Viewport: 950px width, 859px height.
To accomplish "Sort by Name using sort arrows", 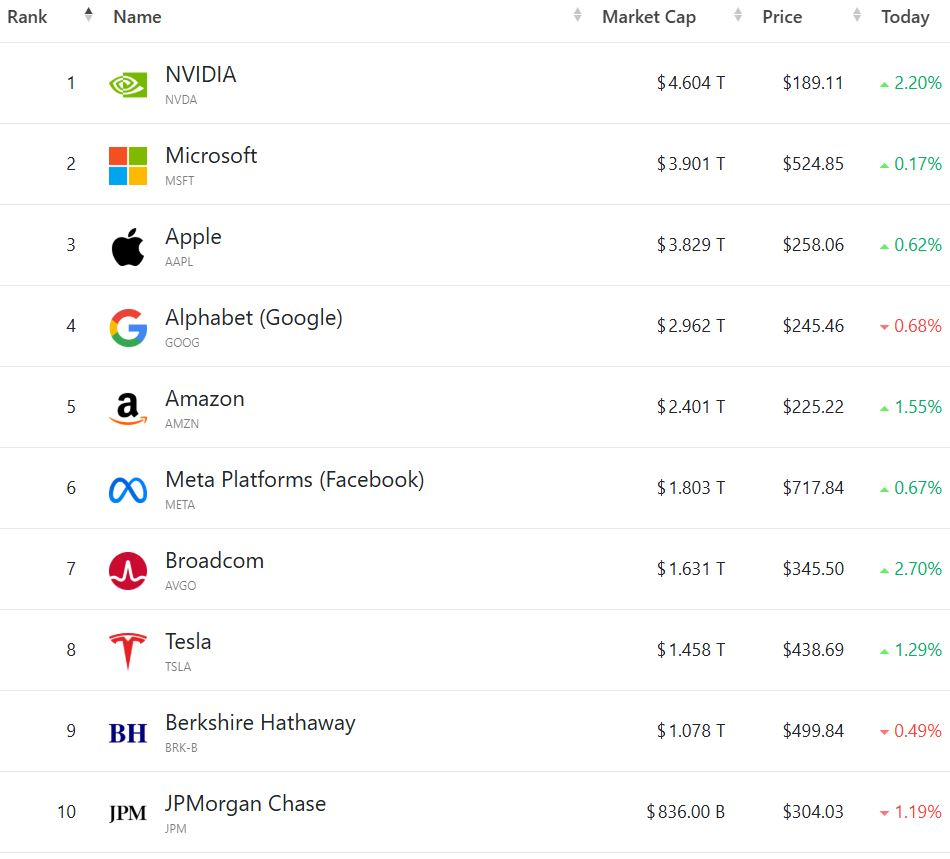I will 577,16.
